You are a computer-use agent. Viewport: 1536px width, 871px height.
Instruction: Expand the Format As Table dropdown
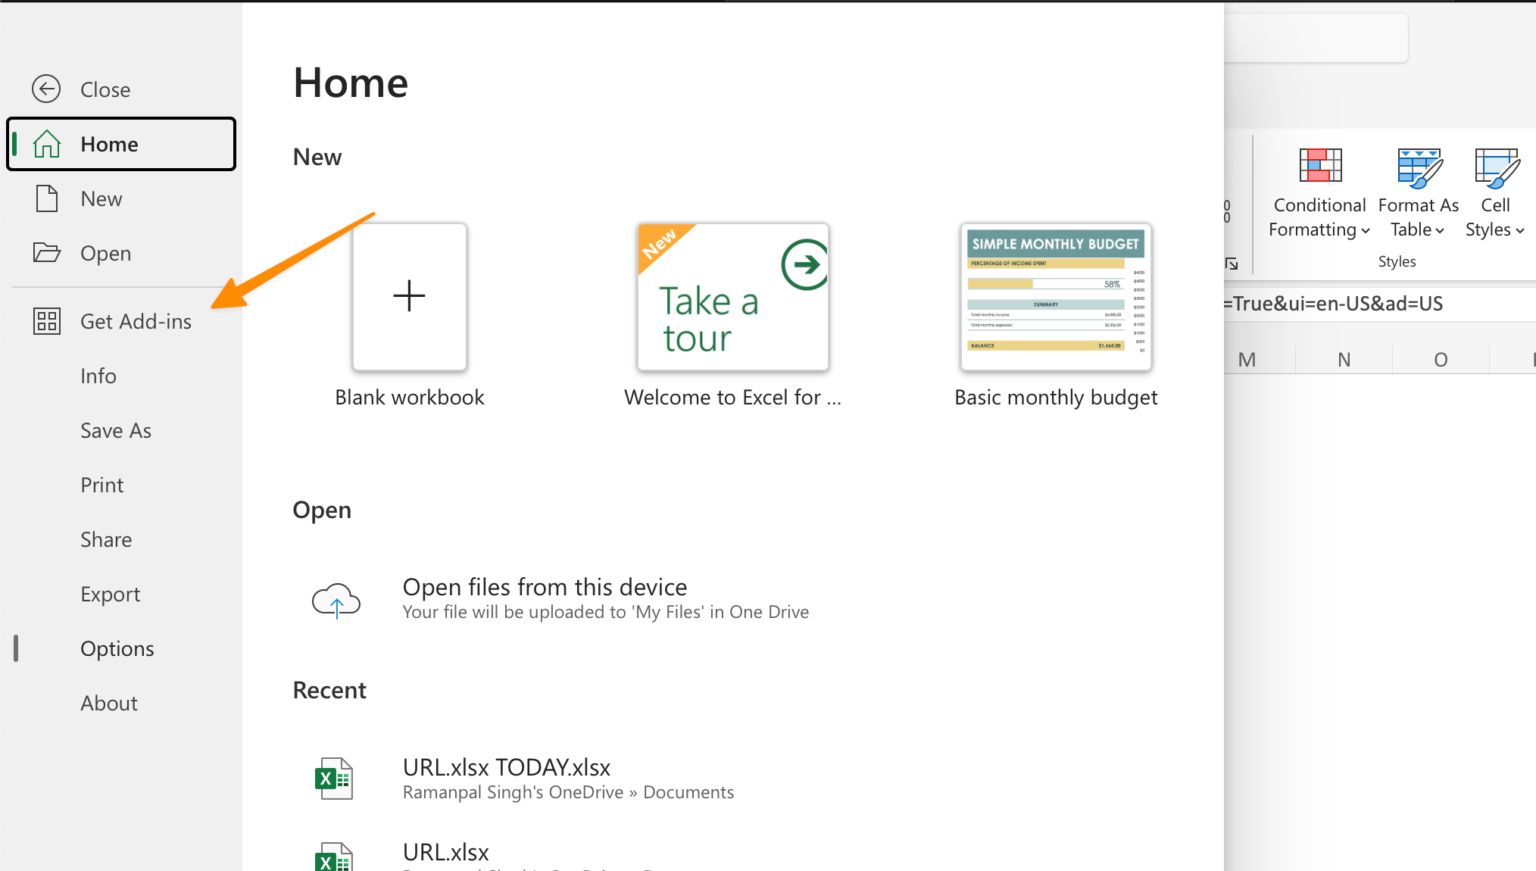click(1440, 229)
